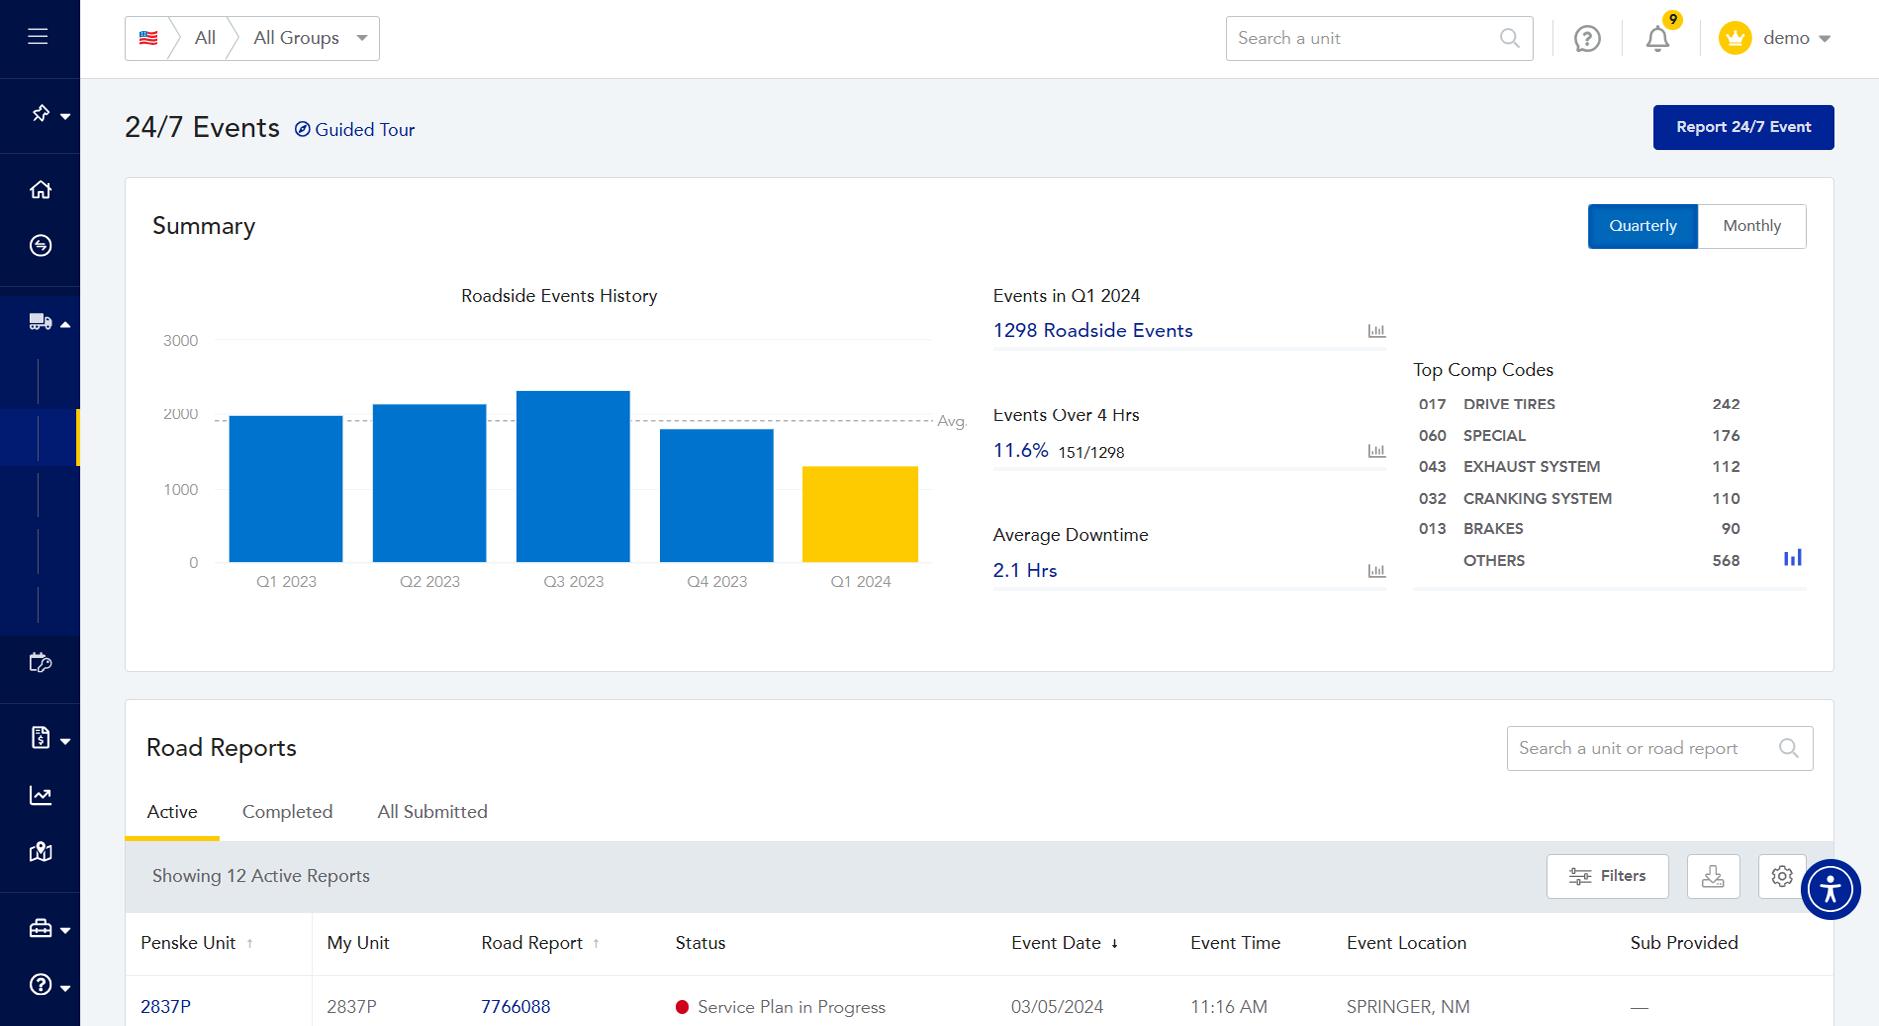Collapse the truck fleet sidebar section

tap(48, 322)
